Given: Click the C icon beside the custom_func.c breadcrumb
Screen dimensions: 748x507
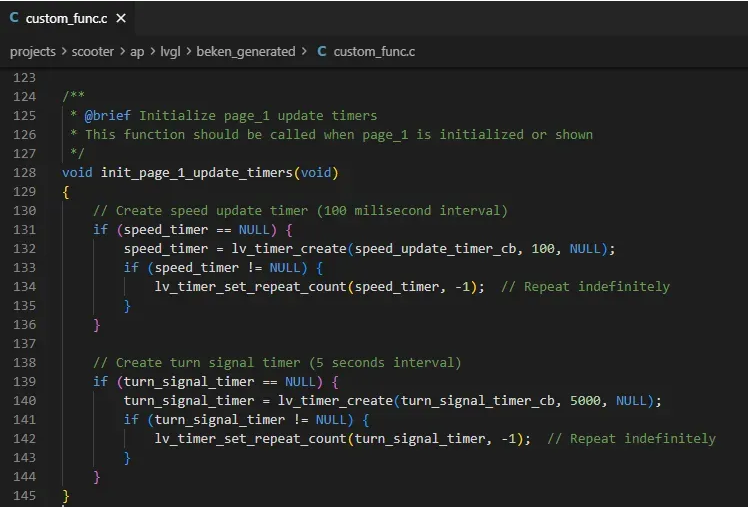Looking at the screenshot, I should coord(322,51).
